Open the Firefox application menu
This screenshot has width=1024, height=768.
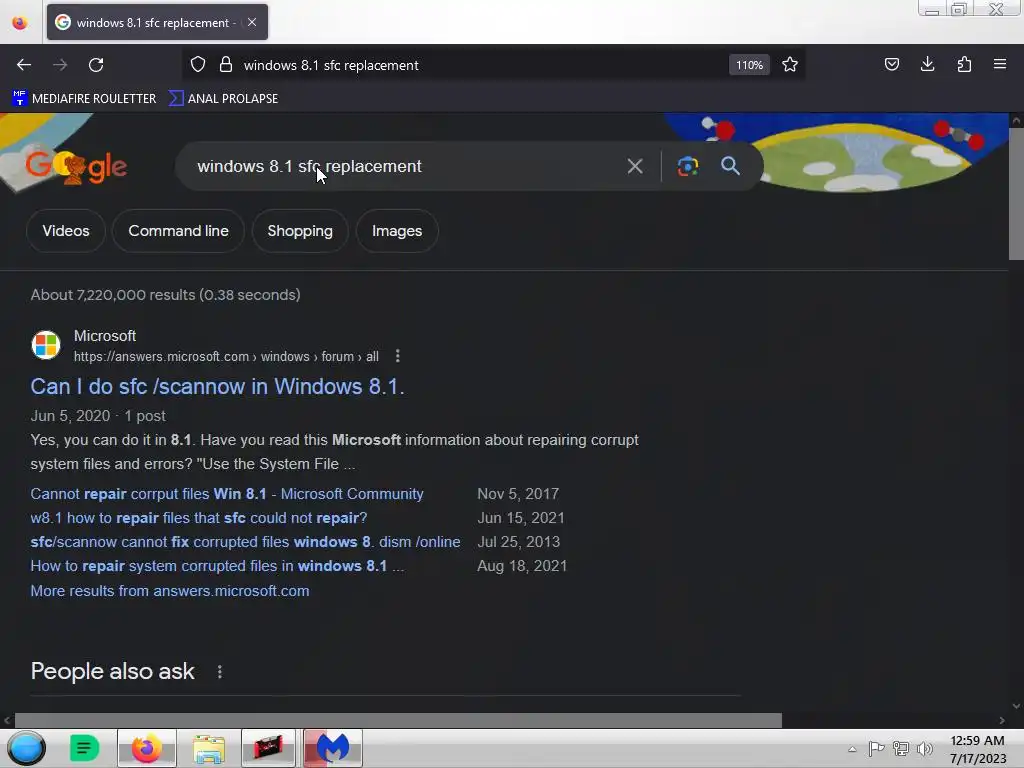click(x=1000, y=64)
